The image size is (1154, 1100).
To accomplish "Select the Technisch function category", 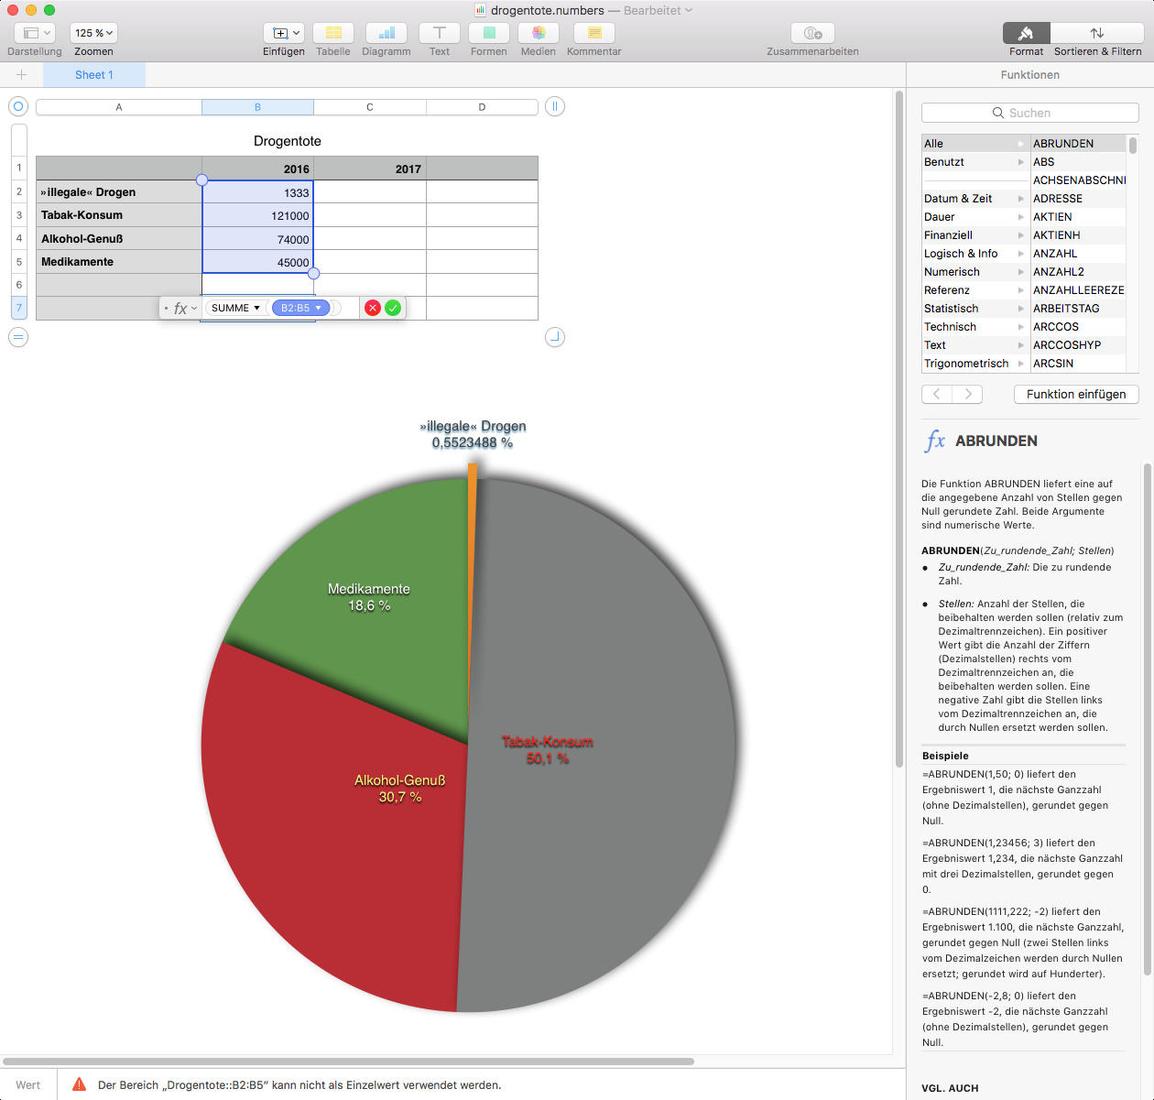I will 974,327.
